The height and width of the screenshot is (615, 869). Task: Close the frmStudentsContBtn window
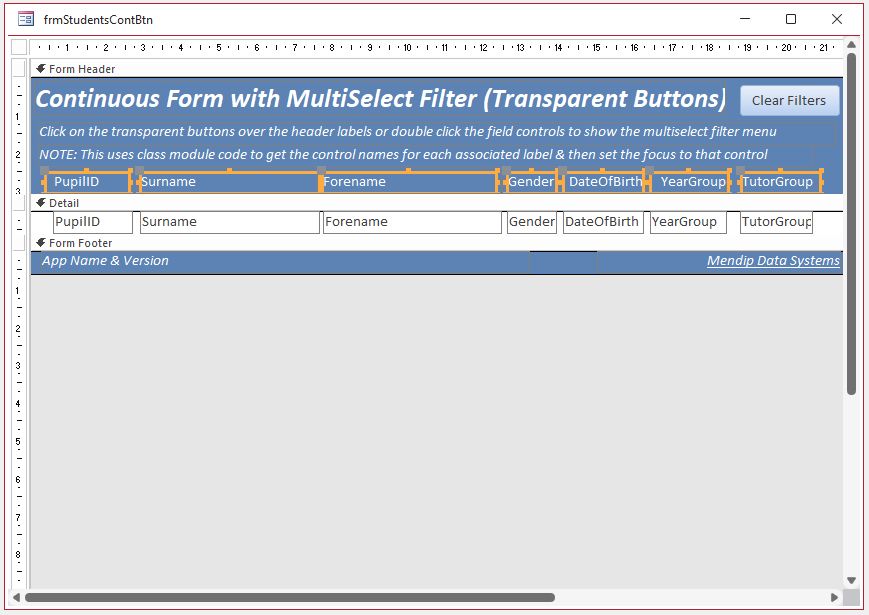click(x=837, y=19)
